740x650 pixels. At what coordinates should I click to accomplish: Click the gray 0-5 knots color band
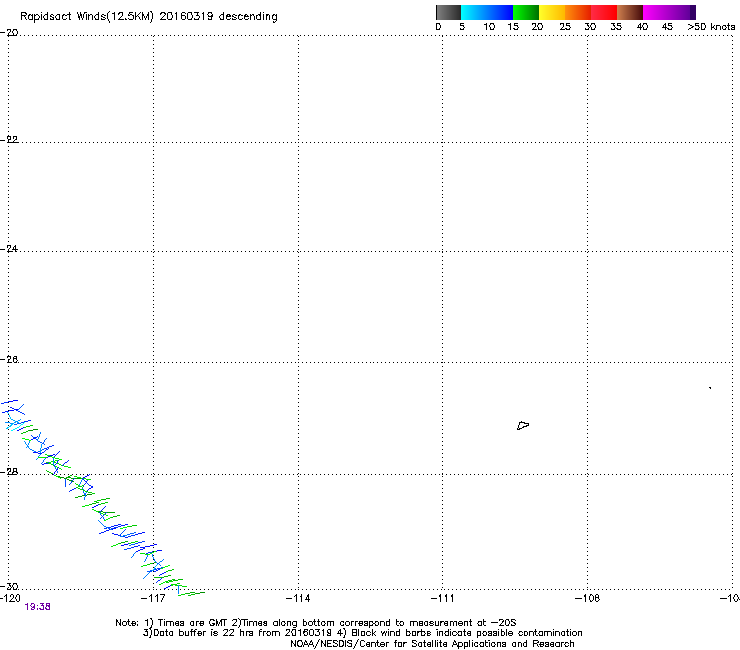448,12
